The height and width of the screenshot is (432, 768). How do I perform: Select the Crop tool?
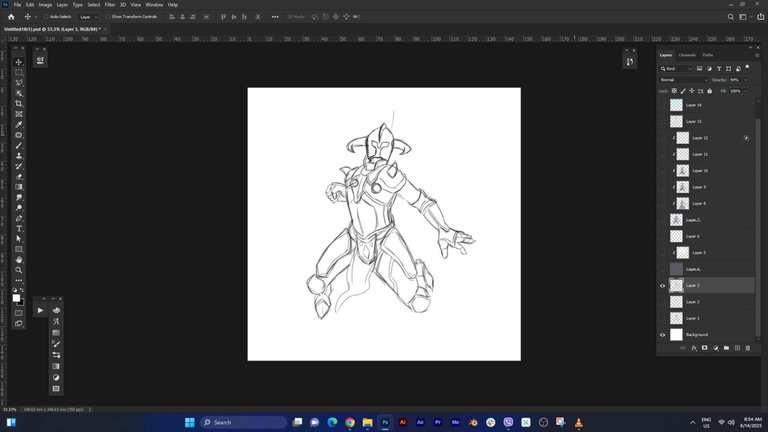pyautogui.click(x=19, y=104)
